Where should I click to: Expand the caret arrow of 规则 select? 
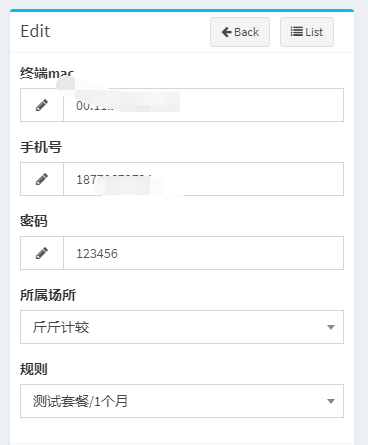331,401
